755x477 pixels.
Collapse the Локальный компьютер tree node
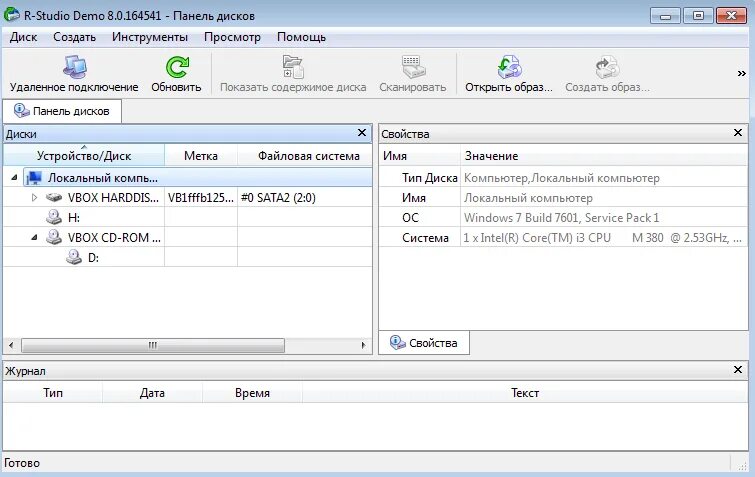(14, 178)
